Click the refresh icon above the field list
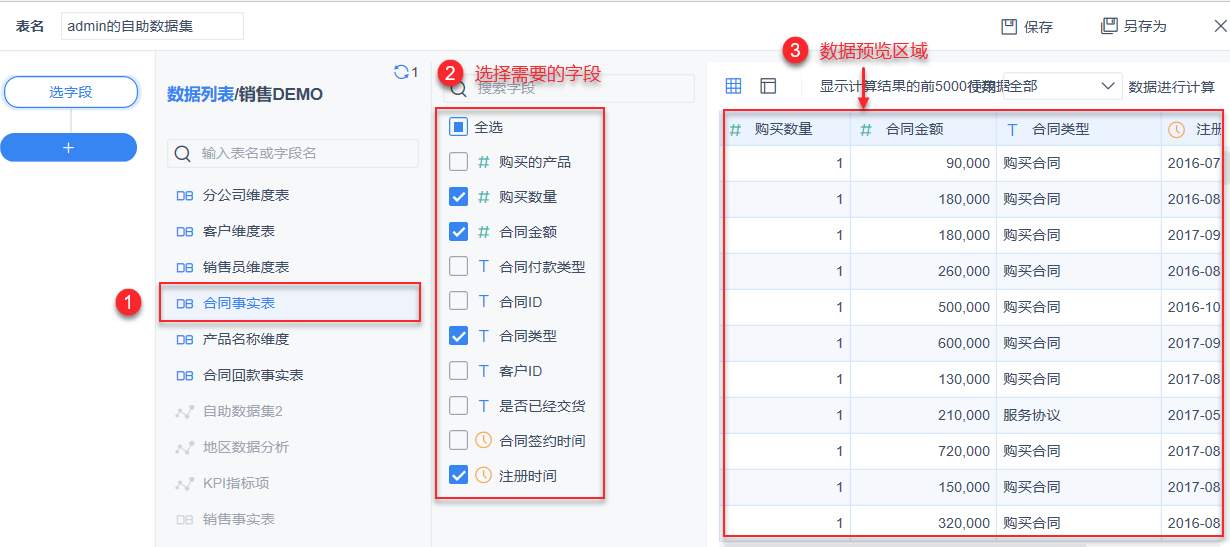The height and width of the screenshot is (547, 1230). [x=401, y=72]
